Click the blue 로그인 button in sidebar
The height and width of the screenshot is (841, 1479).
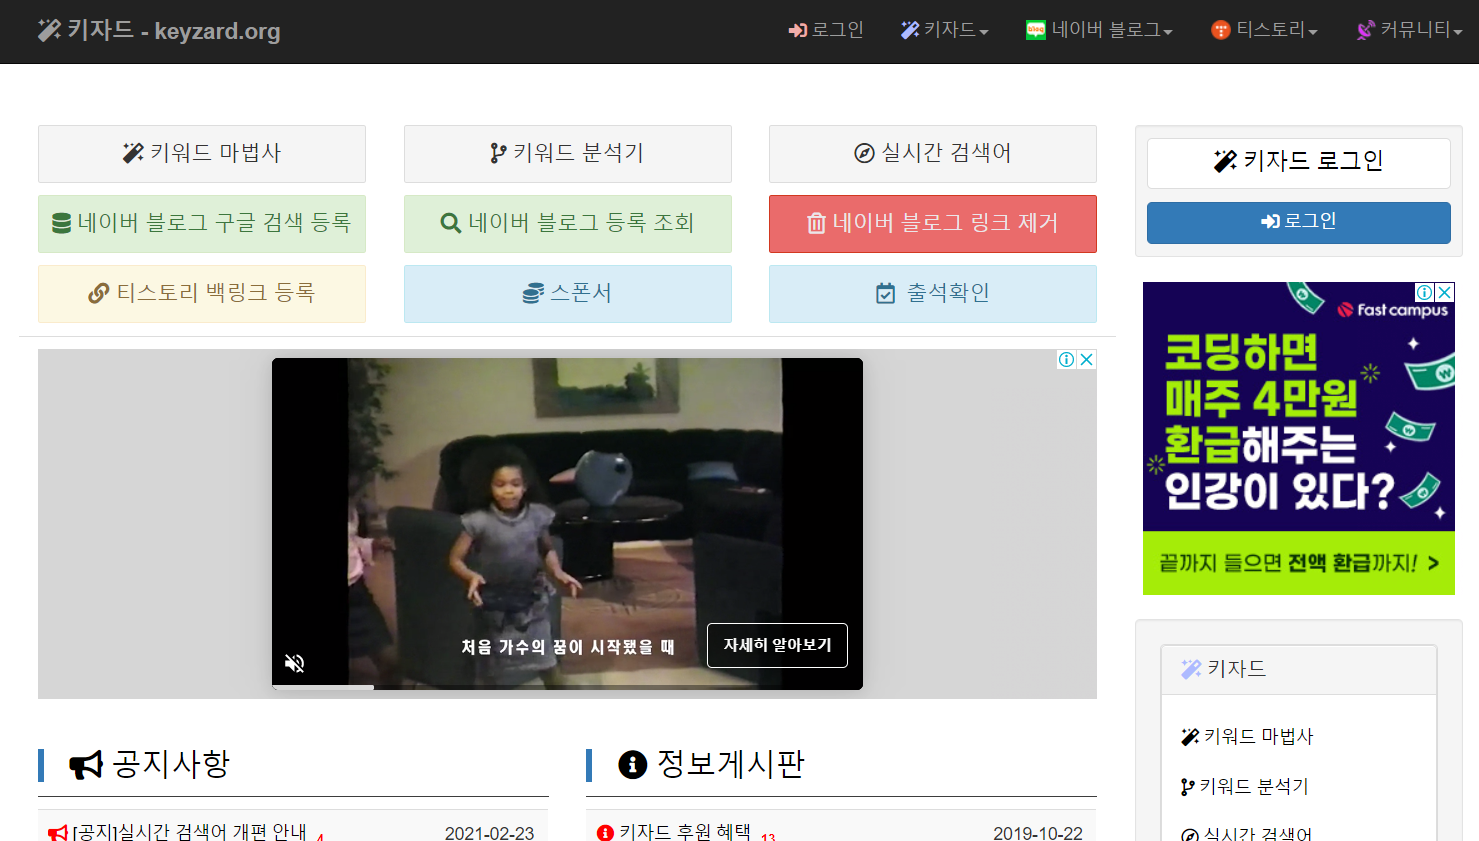(x=1298, y=222)
